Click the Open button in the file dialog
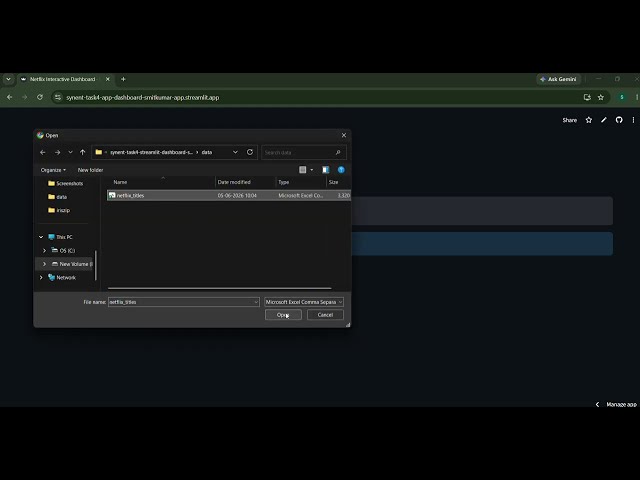640x480 pixels. 283,315
